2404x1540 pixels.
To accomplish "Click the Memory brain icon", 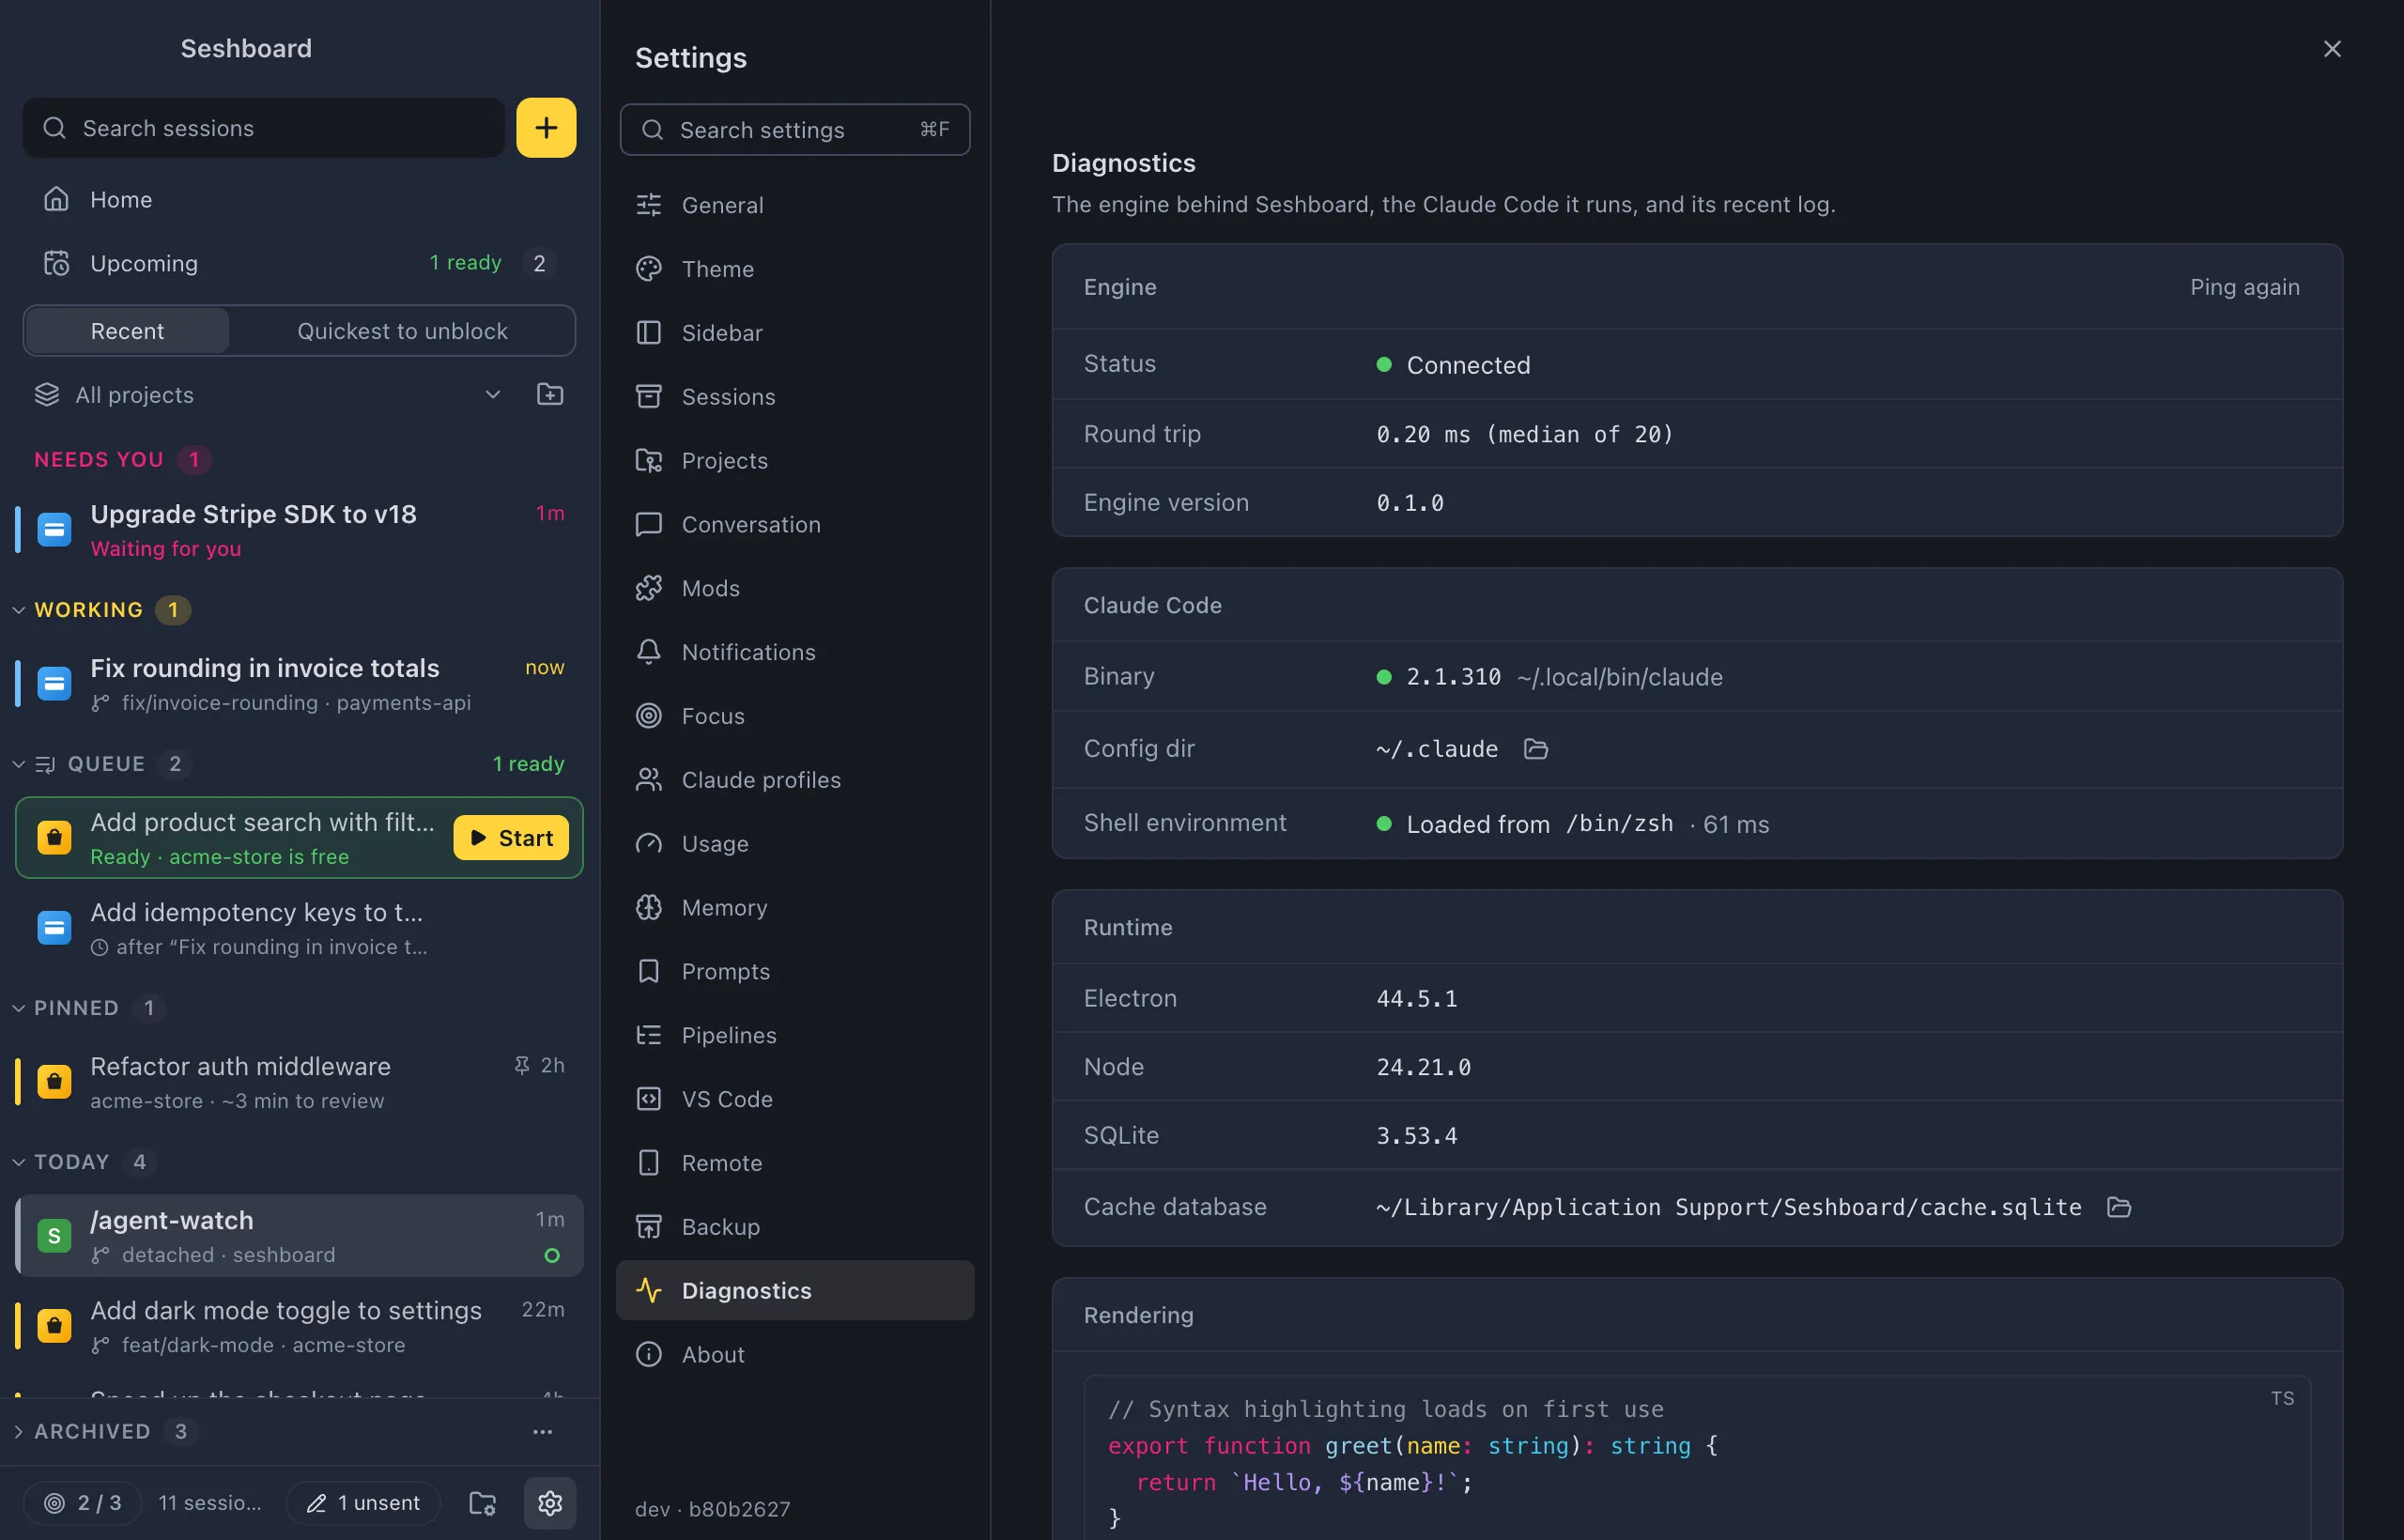I will click(x=649, y=907).
